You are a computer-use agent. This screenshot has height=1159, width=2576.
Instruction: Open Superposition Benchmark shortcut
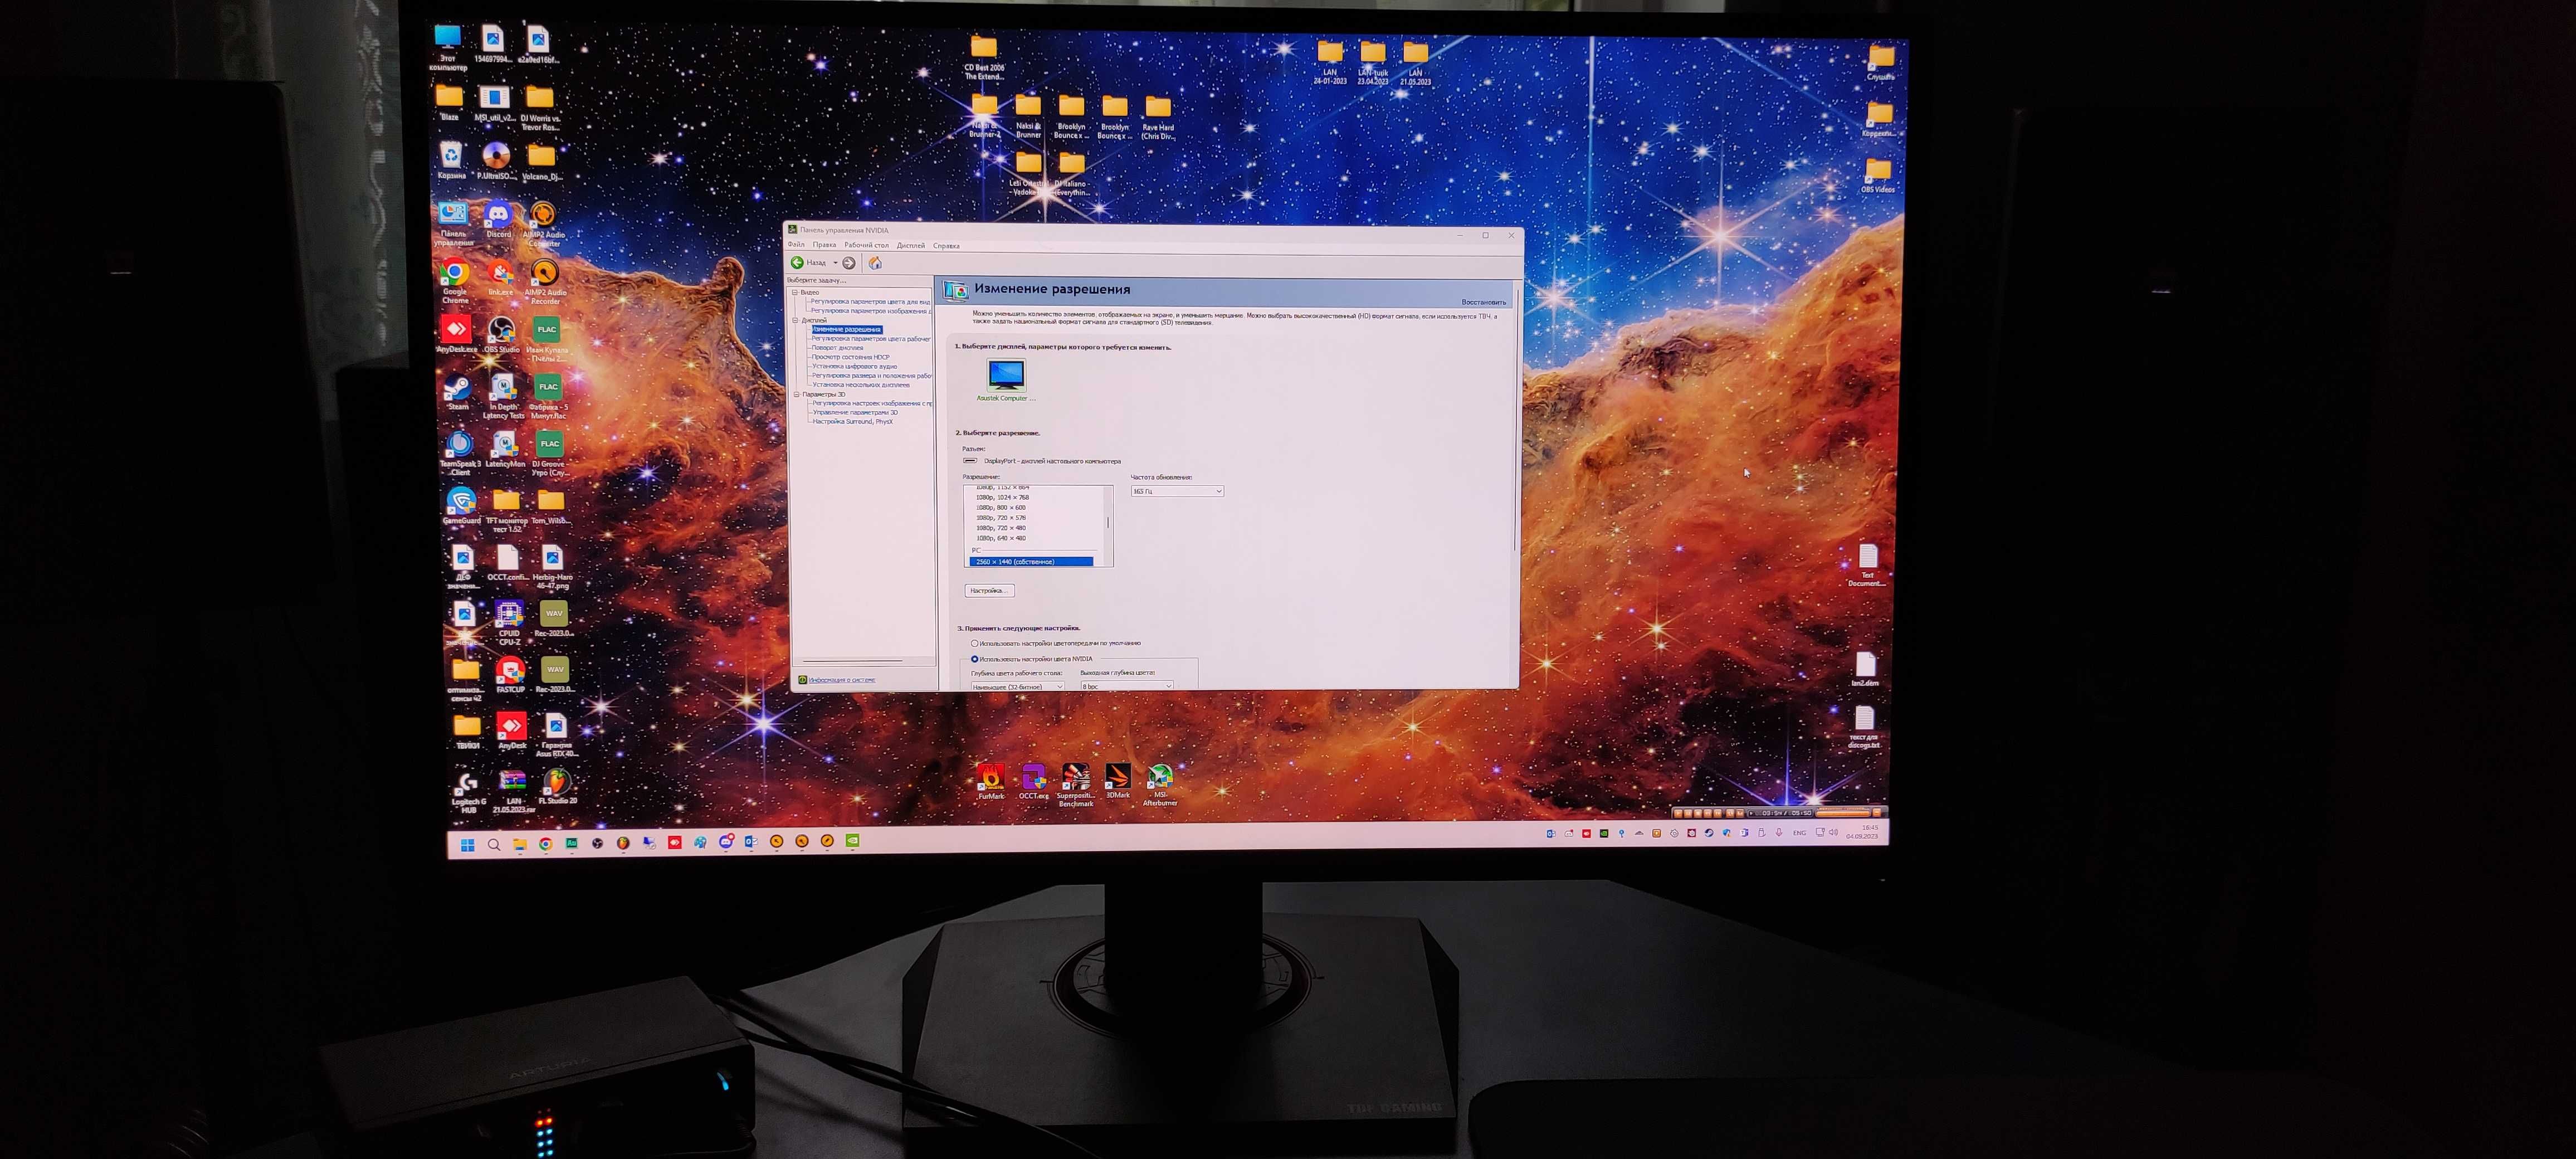pyautogui.click(x=1076, y=785)
